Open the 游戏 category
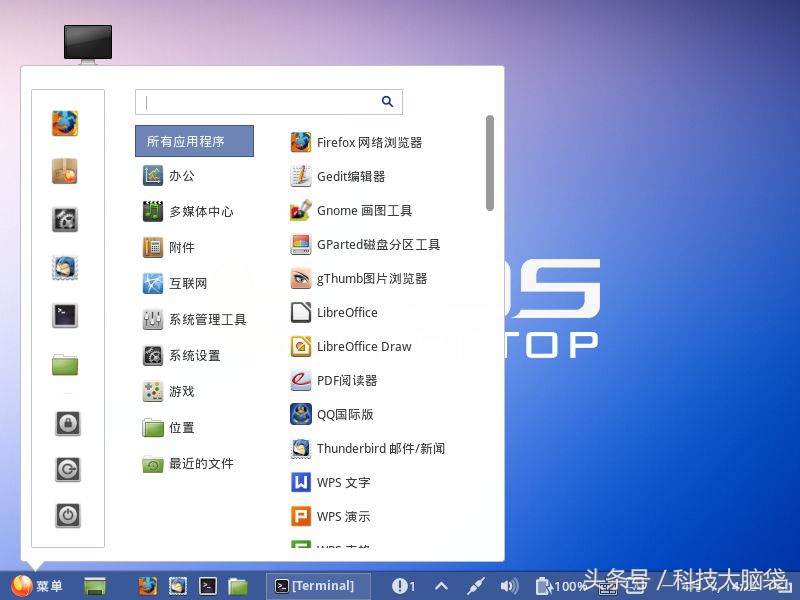 pyautogui.click(x=169, y=391)
